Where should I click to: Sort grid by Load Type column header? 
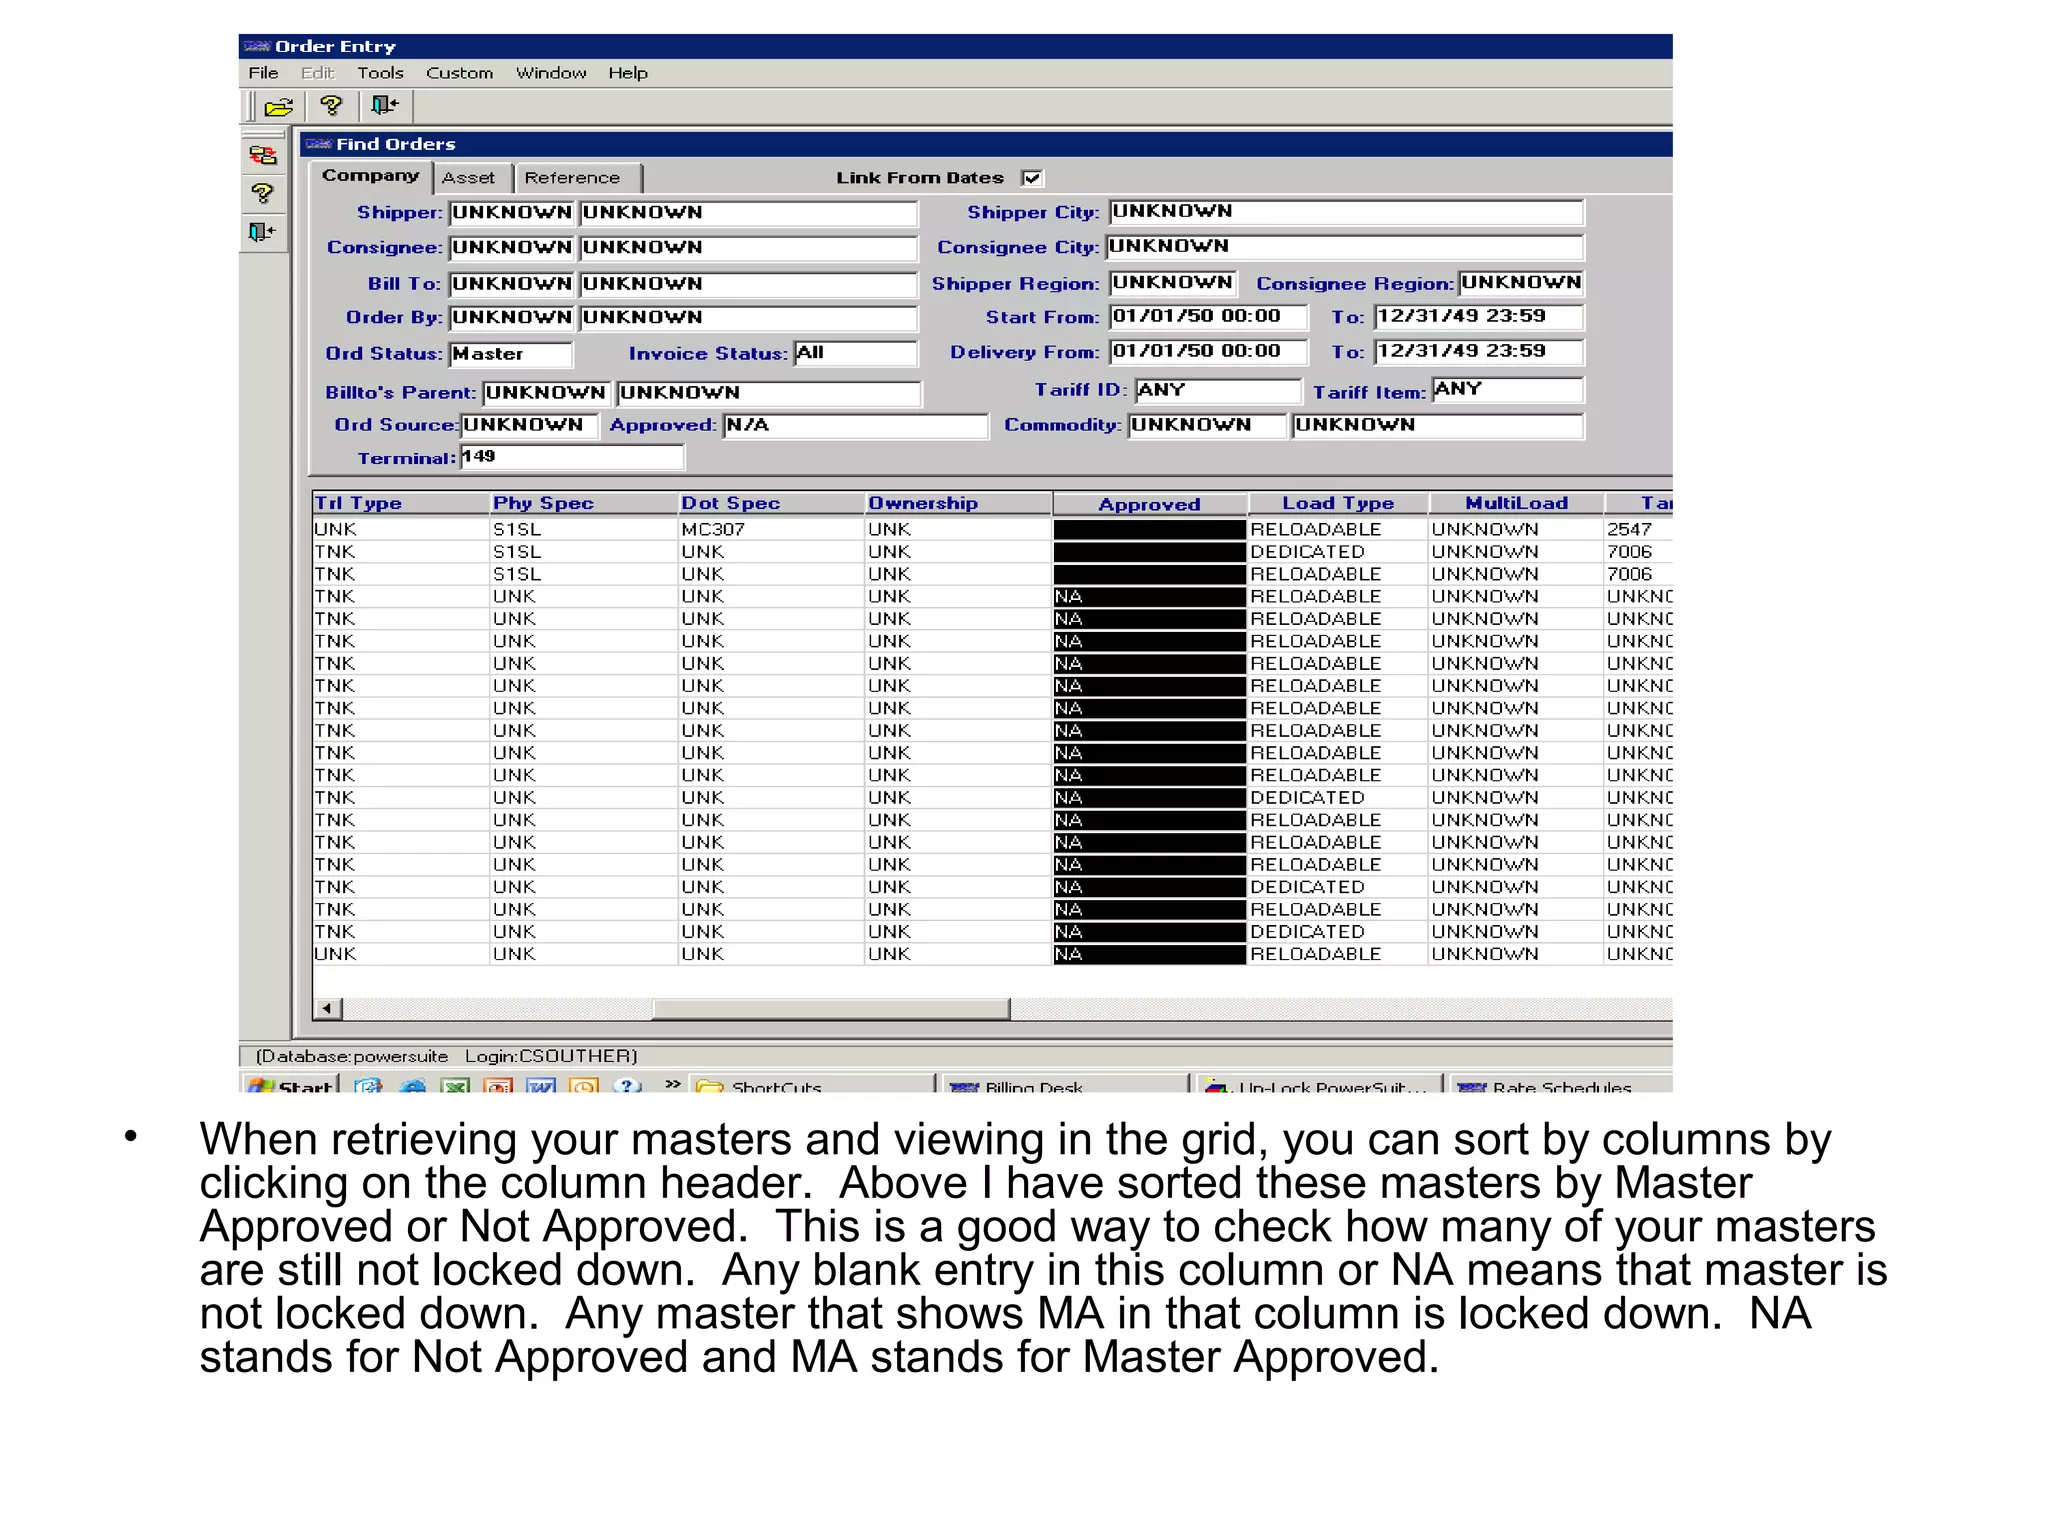click(x=1337, y=504)
